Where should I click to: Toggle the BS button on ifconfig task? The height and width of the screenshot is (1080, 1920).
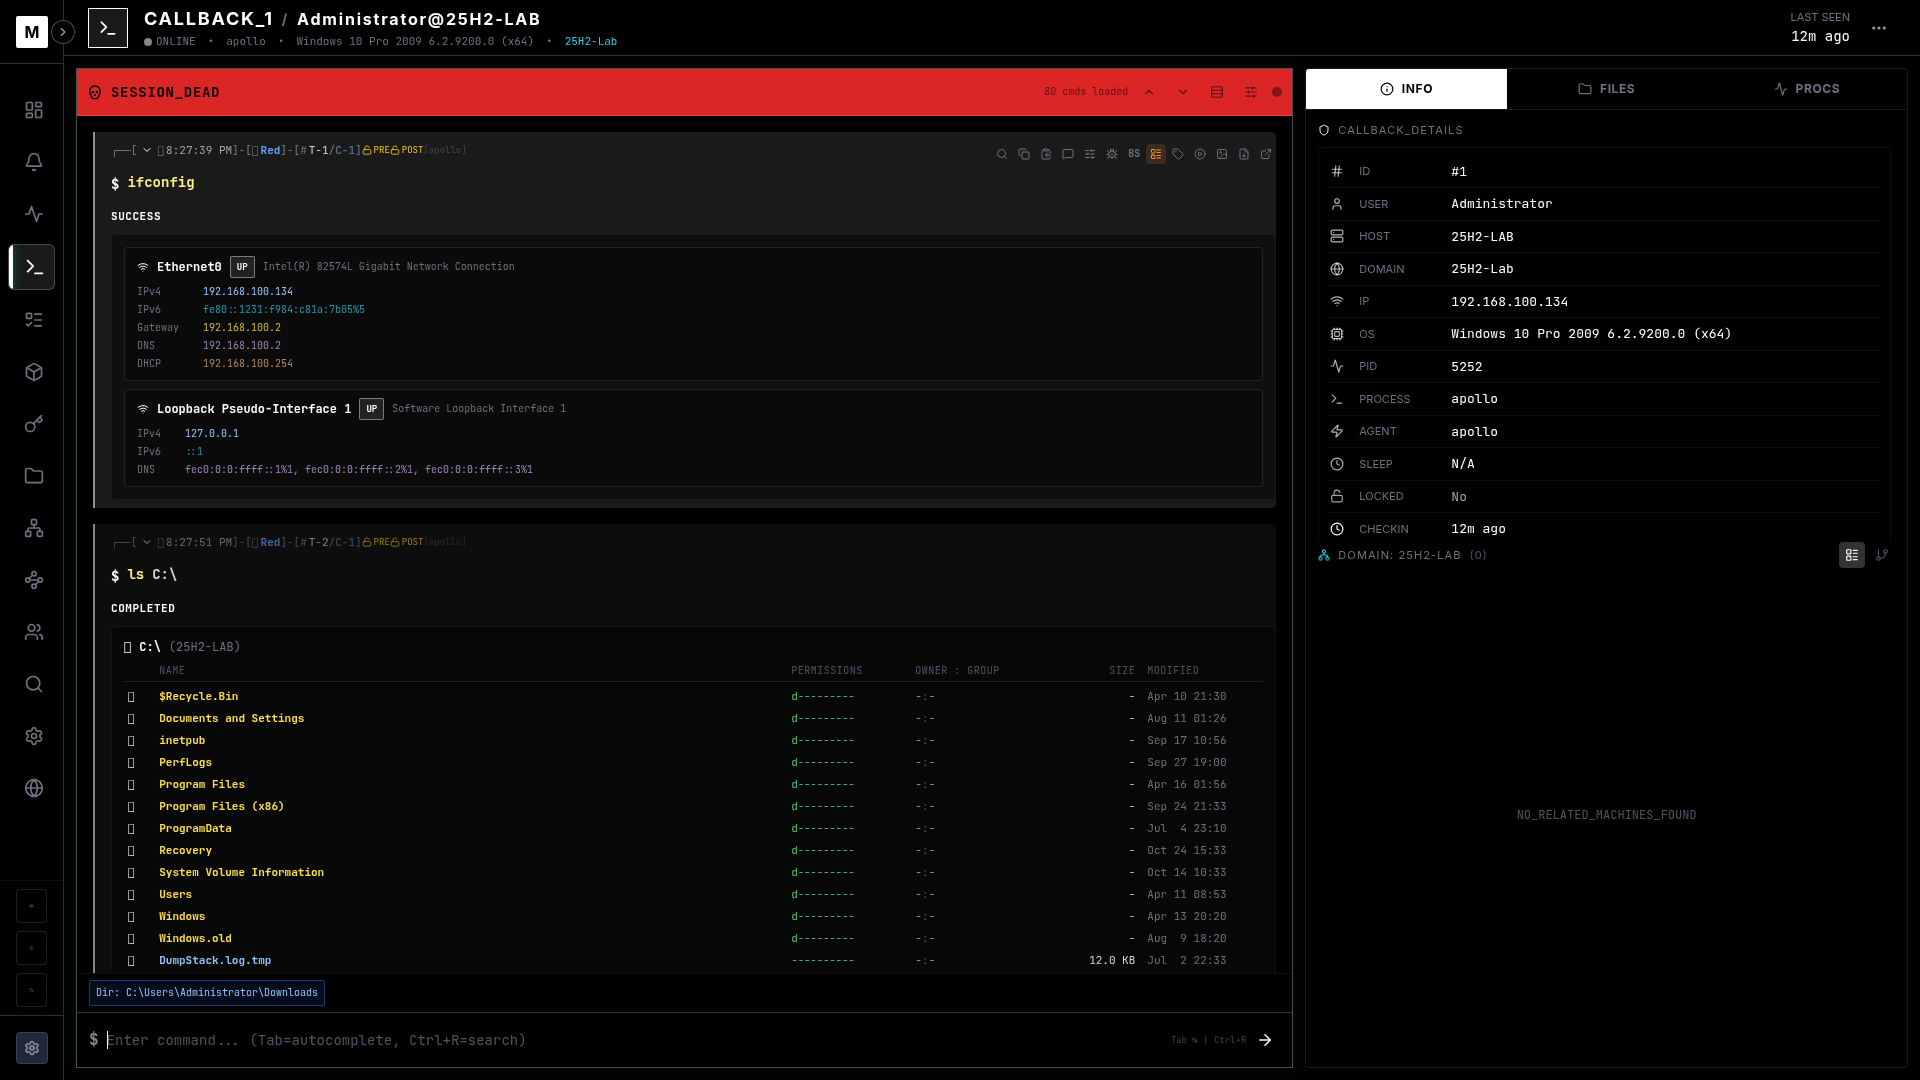tap(1134, 154)
